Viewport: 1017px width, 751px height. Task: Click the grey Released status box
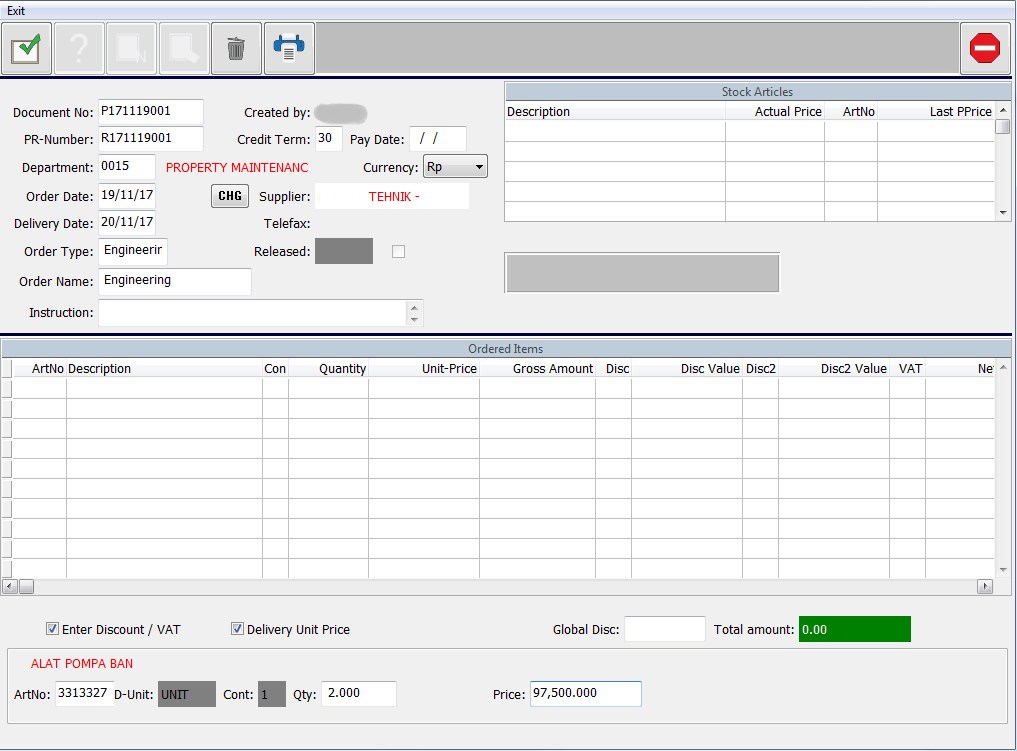344,251
